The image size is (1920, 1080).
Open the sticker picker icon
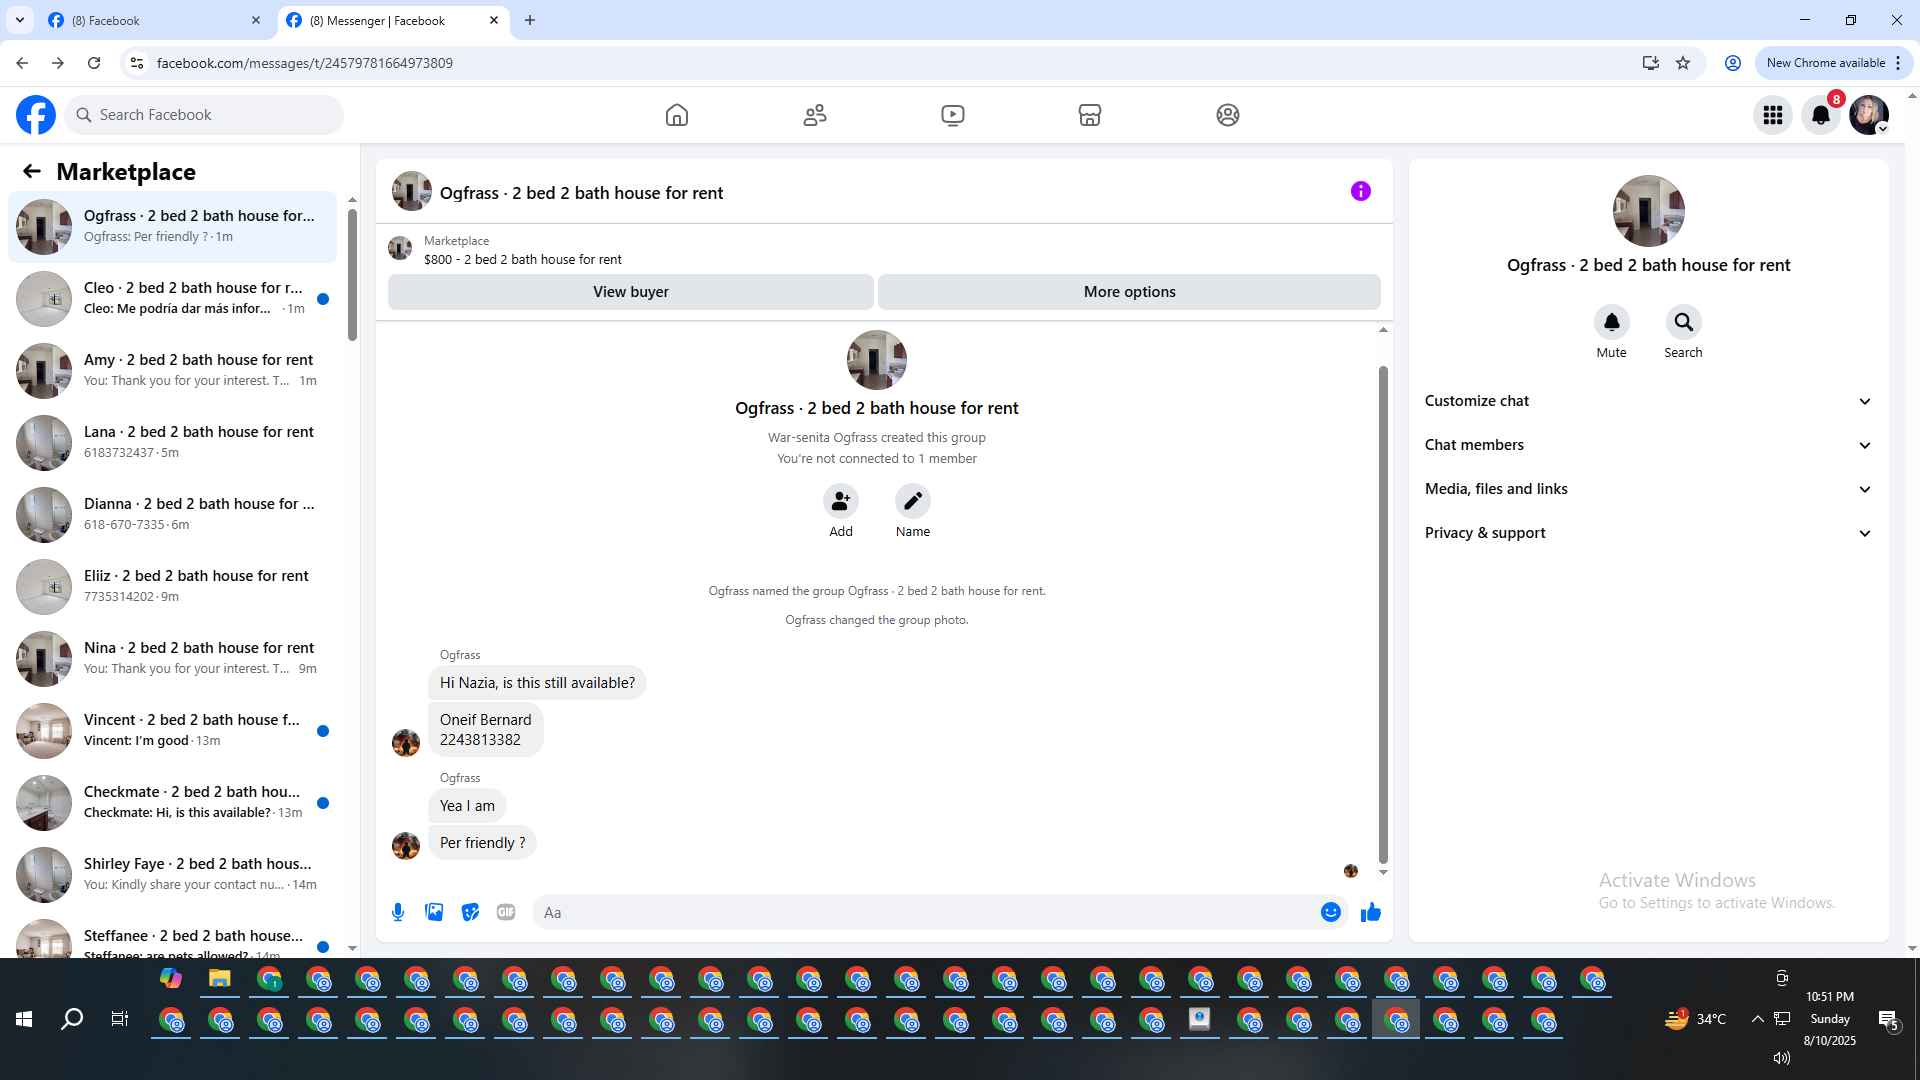point(470,912)
